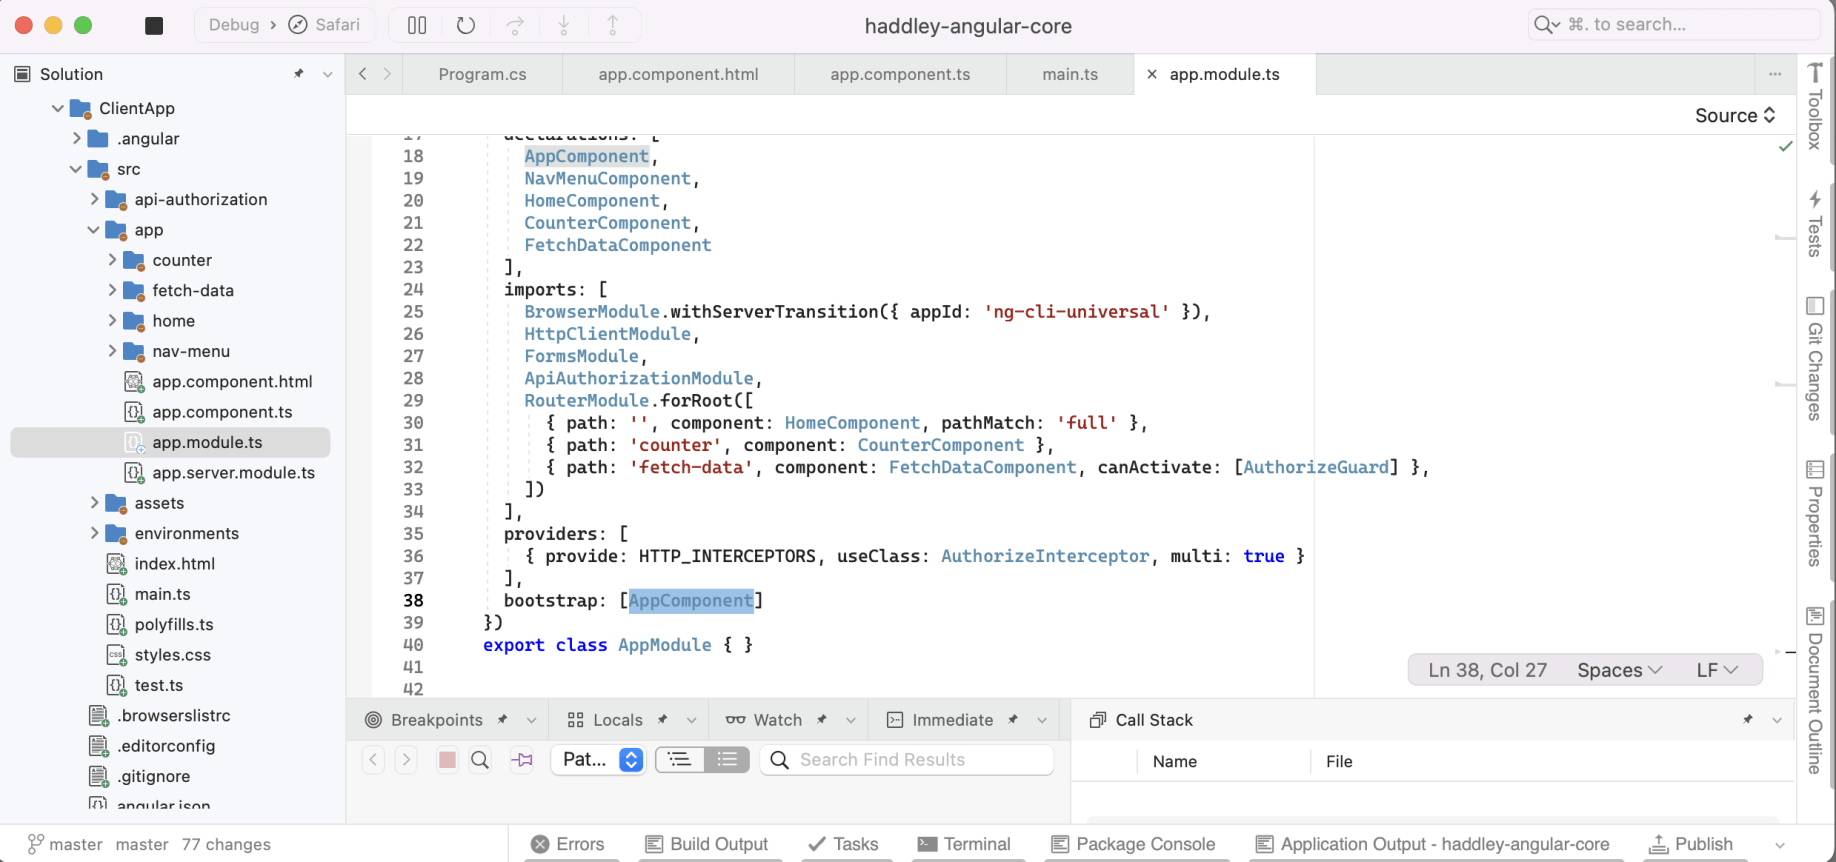
Task: Click the red stop search icon
Action: click(447, 760)
